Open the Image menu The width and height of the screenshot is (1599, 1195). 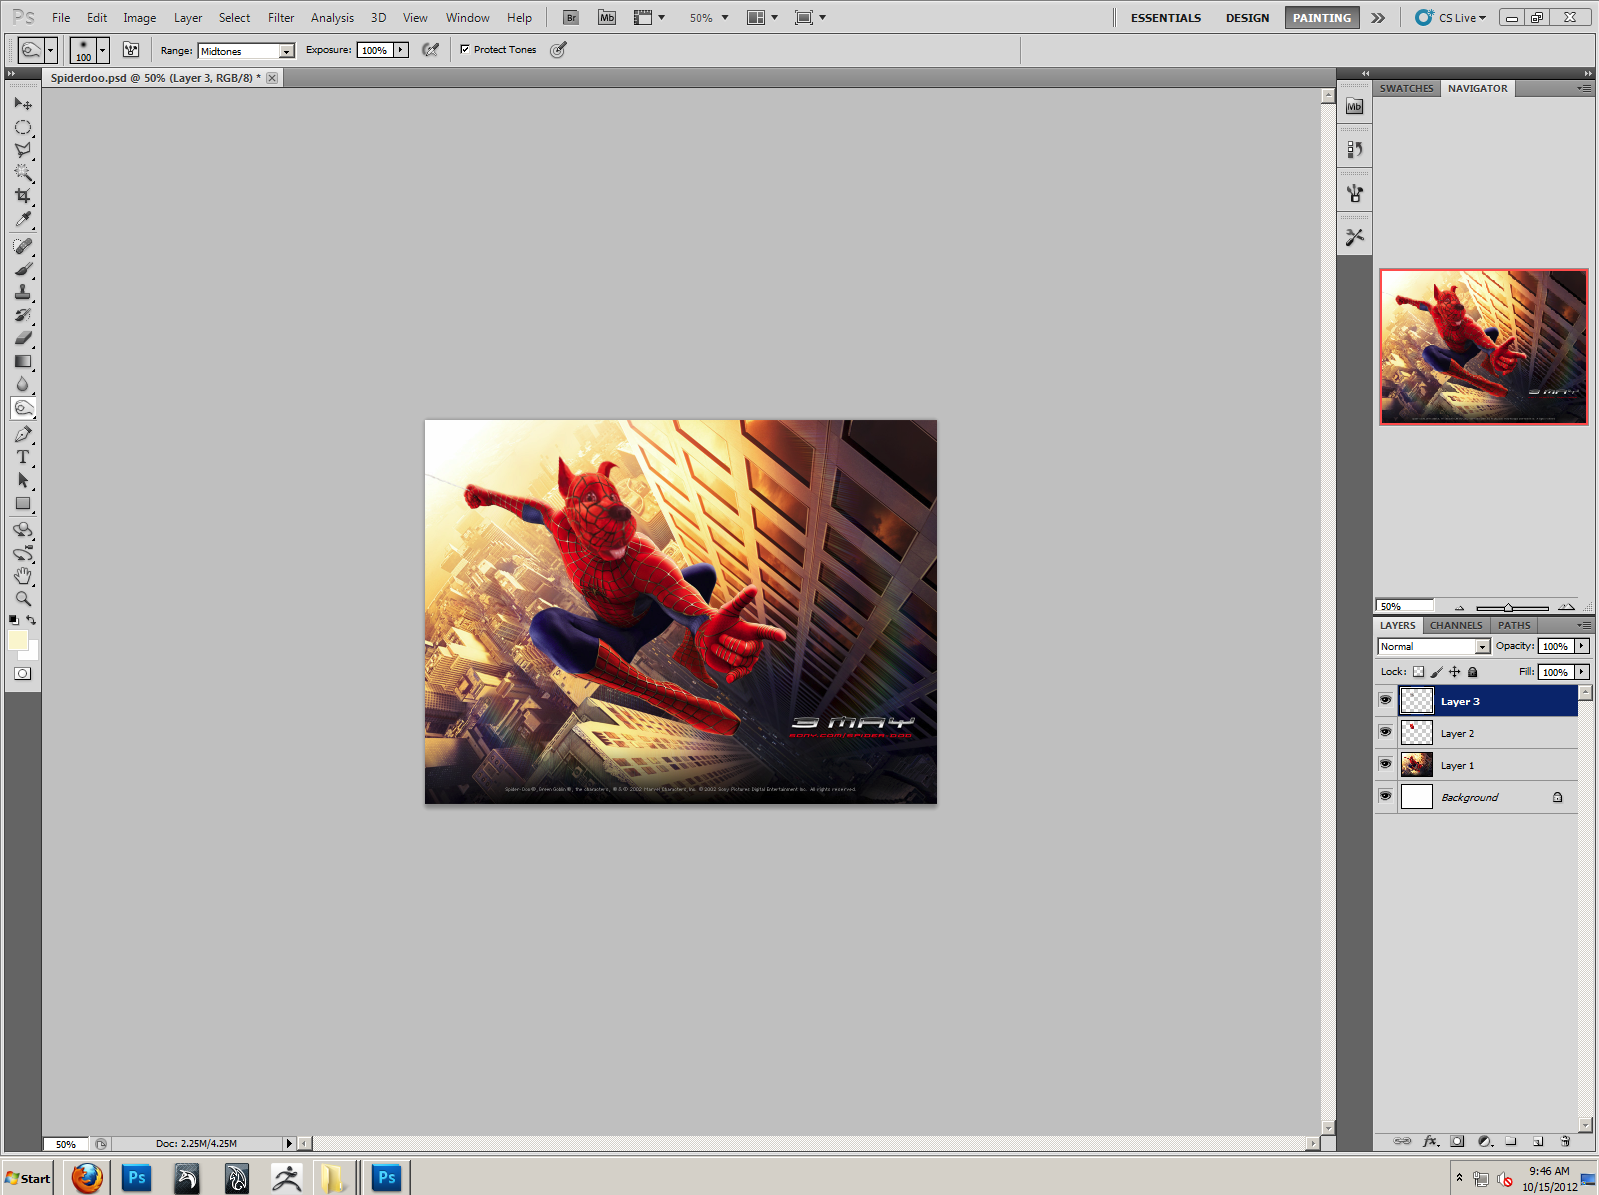[139, 18]
